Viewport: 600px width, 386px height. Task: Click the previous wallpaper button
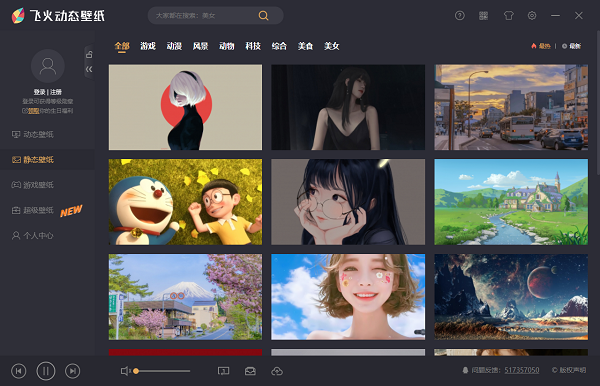19,371
